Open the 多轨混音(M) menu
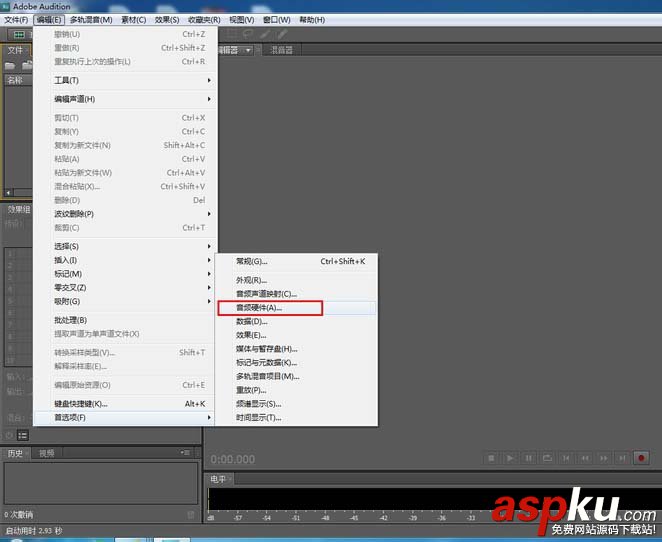 [91, 20]
